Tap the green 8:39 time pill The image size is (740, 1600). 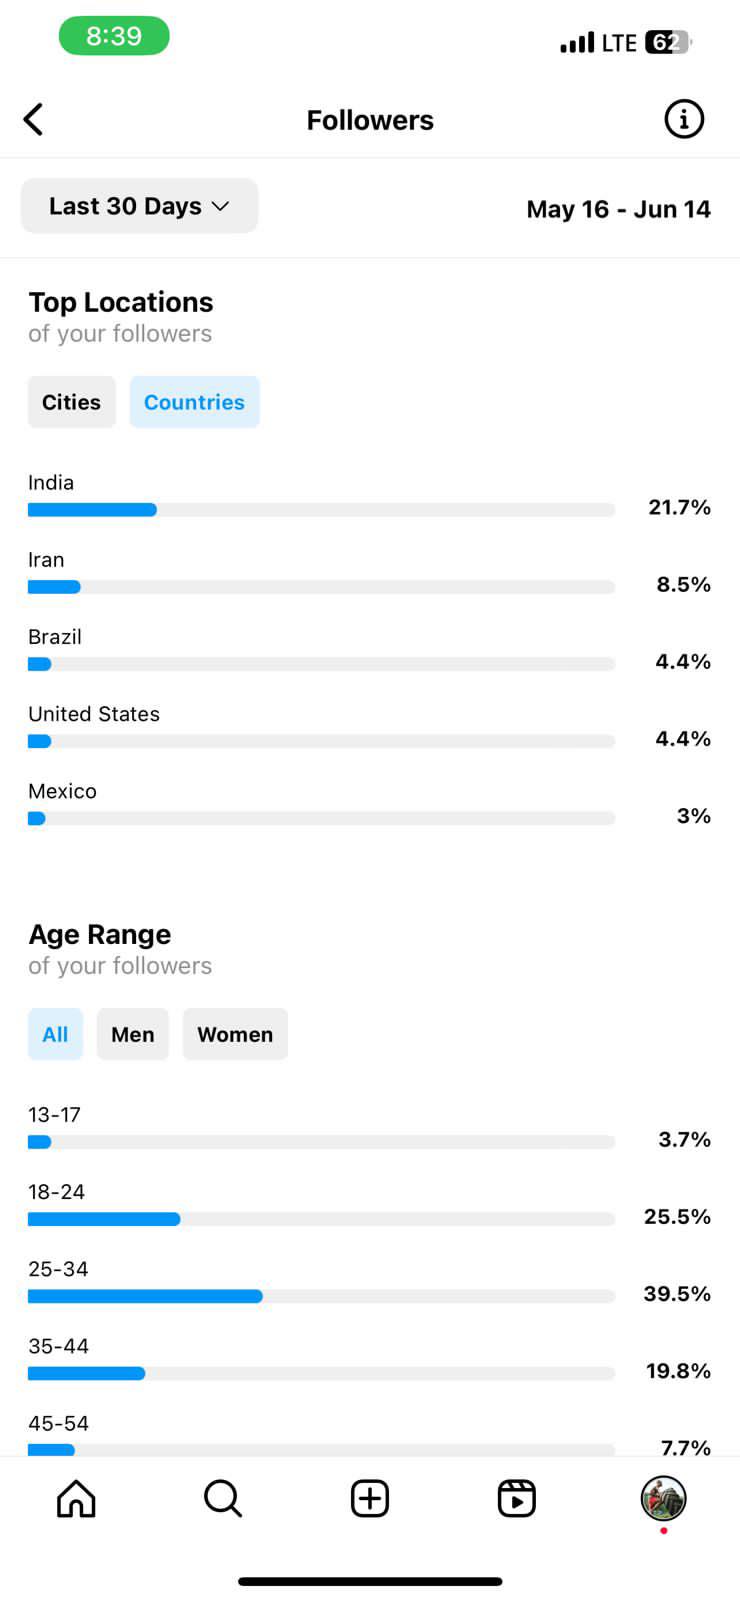pos(114,36)
